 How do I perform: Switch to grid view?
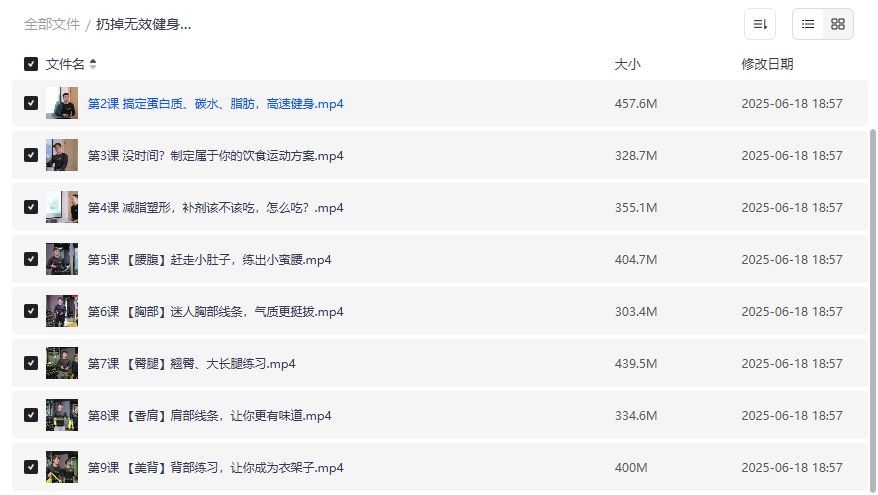point(838,24)
